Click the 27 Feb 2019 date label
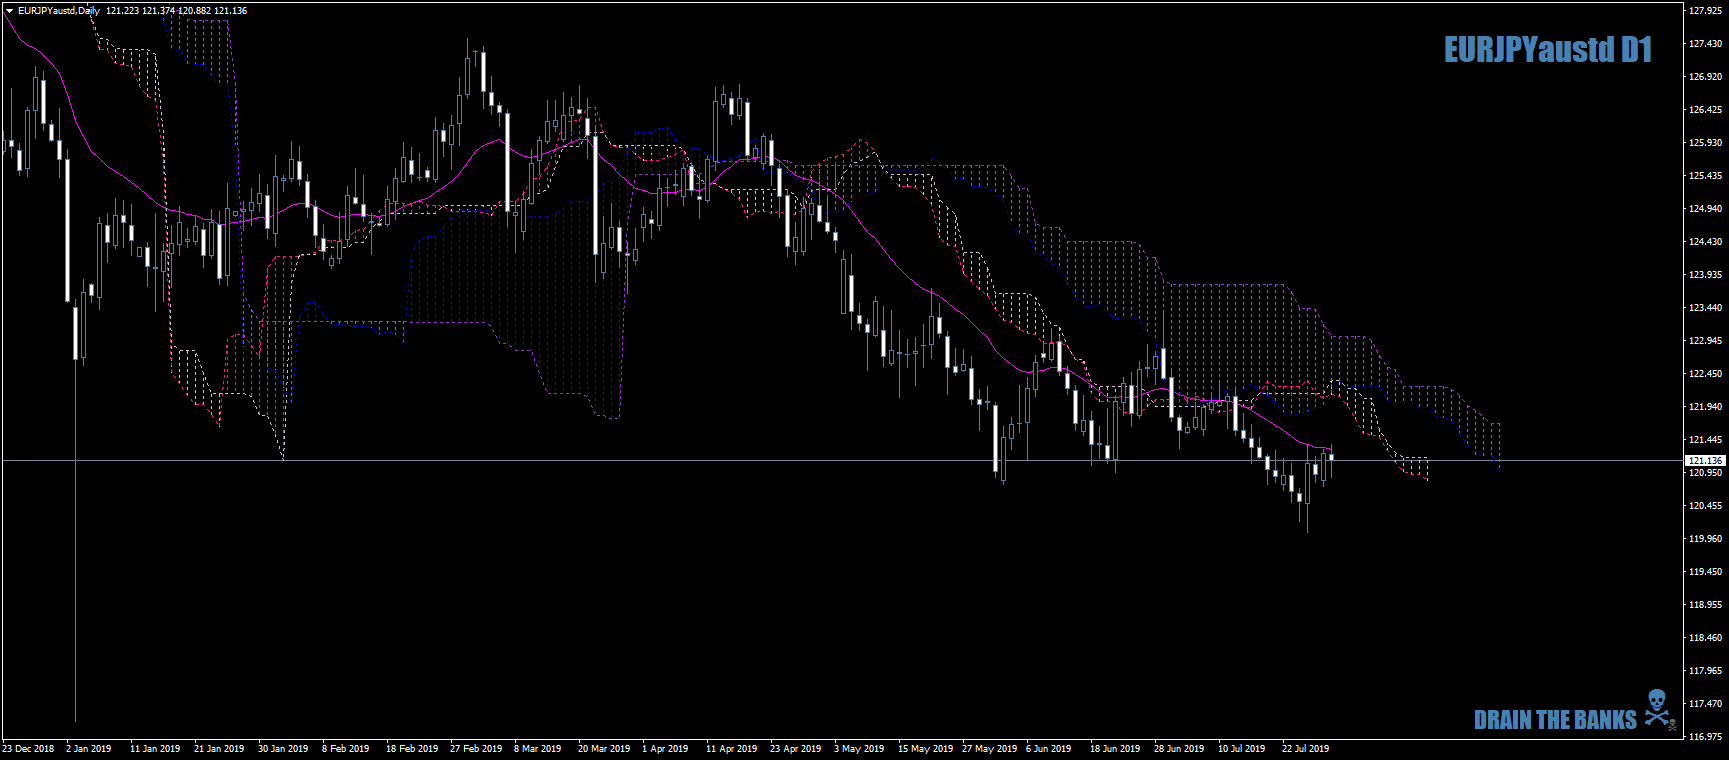The height and width of the screenshot is (760, 1729). tap(476, 749)
